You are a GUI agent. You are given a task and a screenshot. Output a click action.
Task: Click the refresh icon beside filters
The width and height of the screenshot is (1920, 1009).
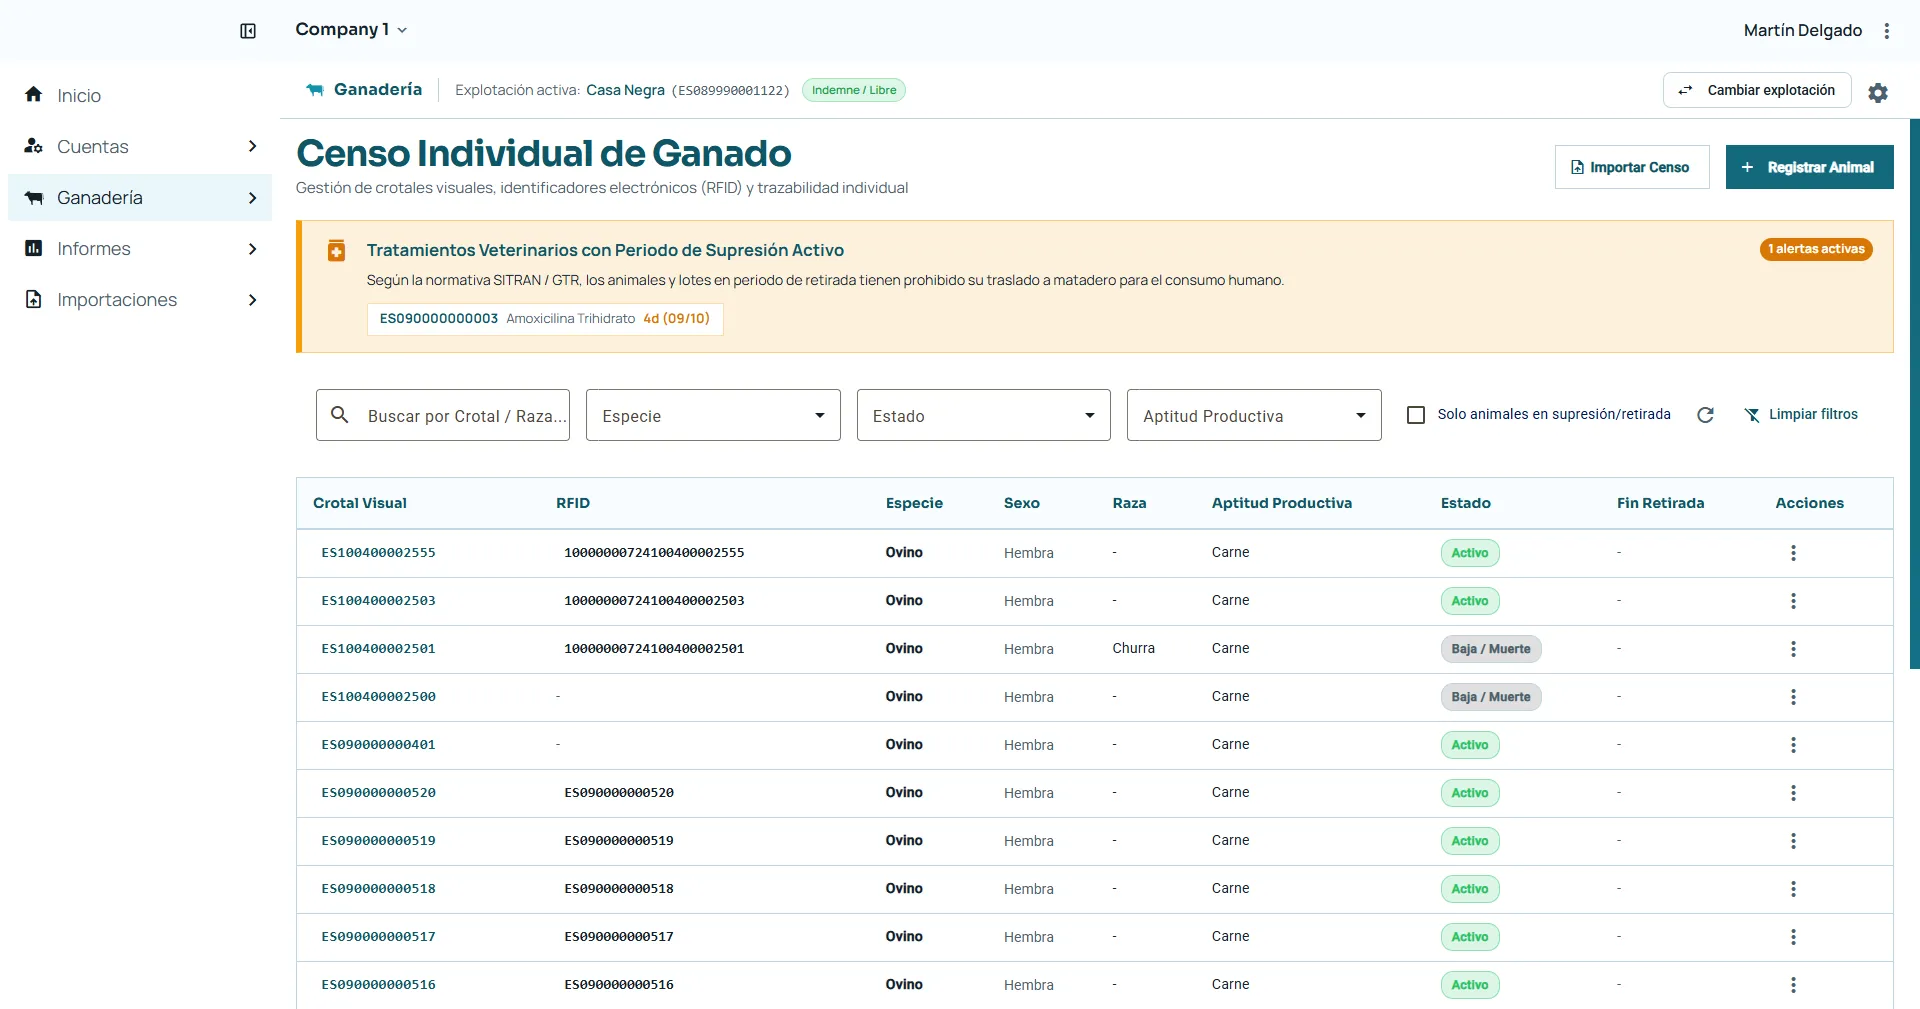click(x=1706, y=415)
